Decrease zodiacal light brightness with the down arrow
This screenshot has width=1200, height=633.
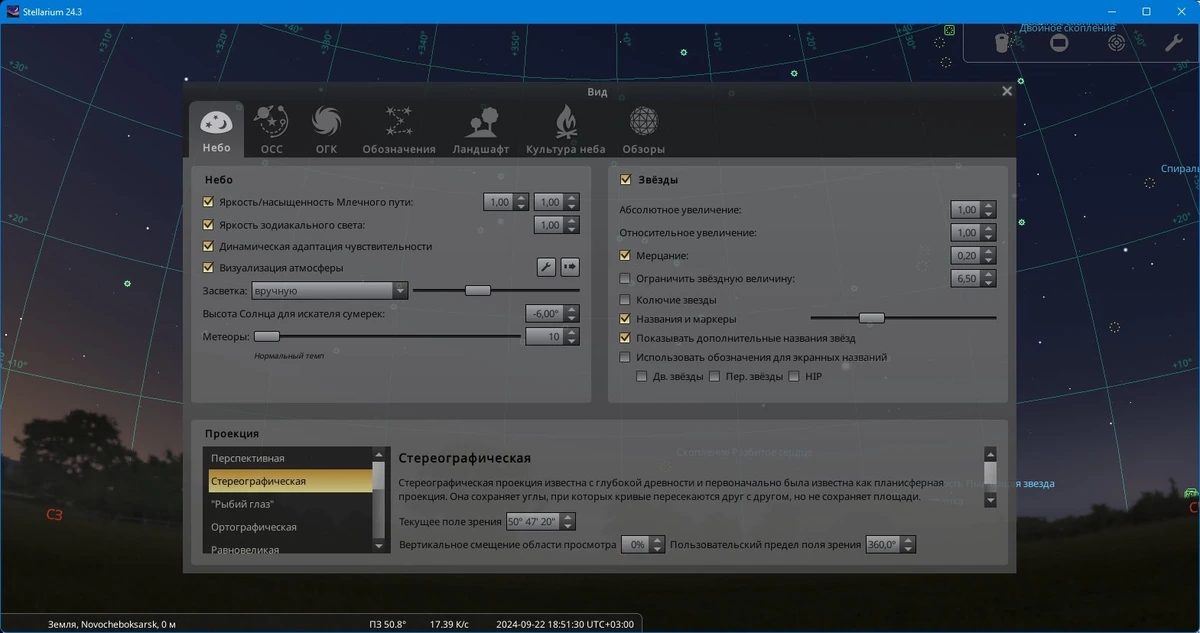(572, 230)
